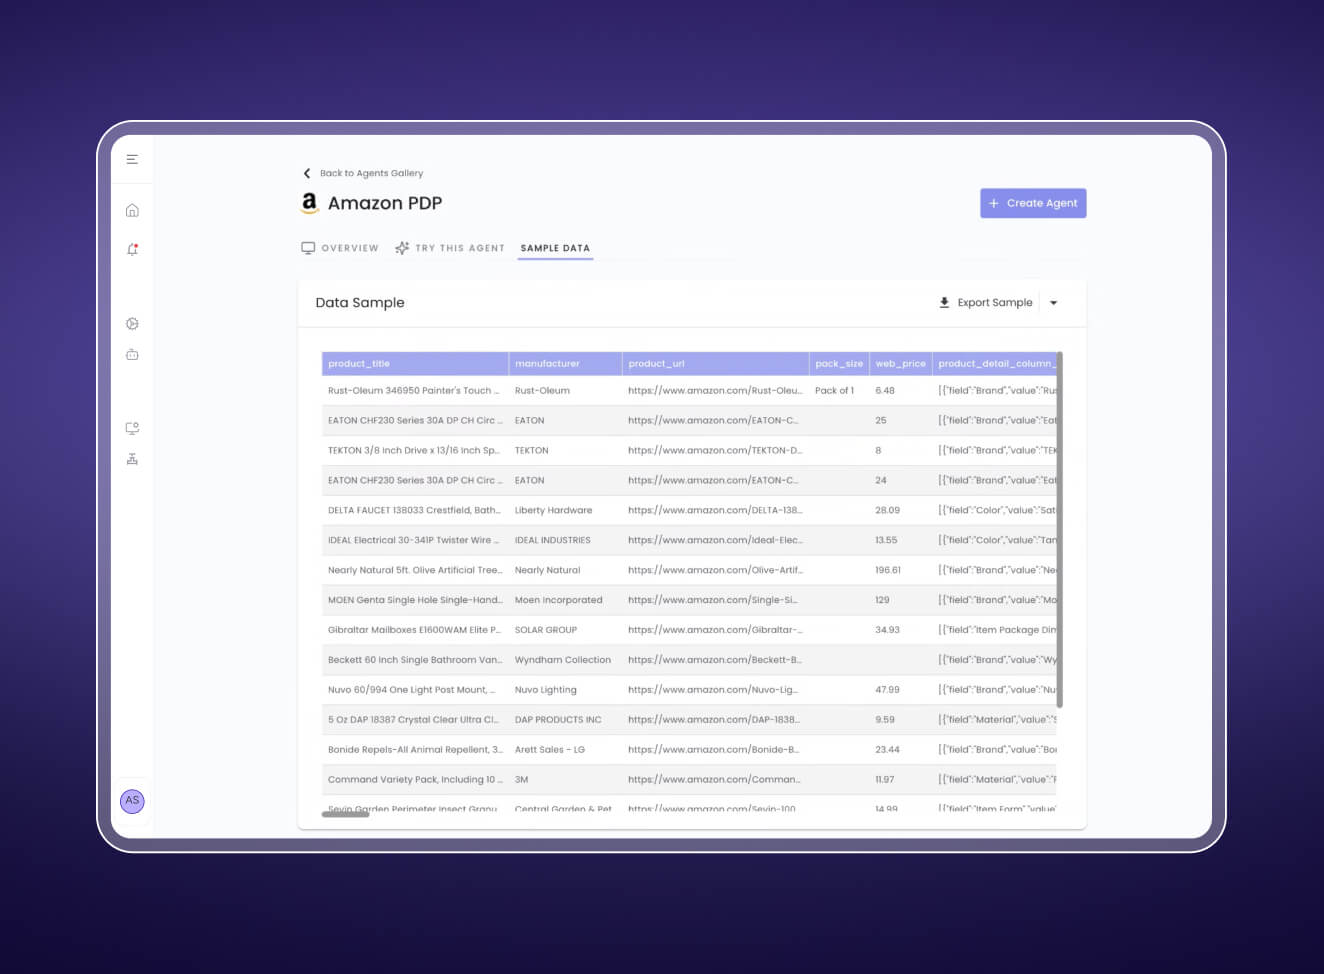Click the product_title column header
This screenshot has width=1324, height=974.
(x=415, y=364)
